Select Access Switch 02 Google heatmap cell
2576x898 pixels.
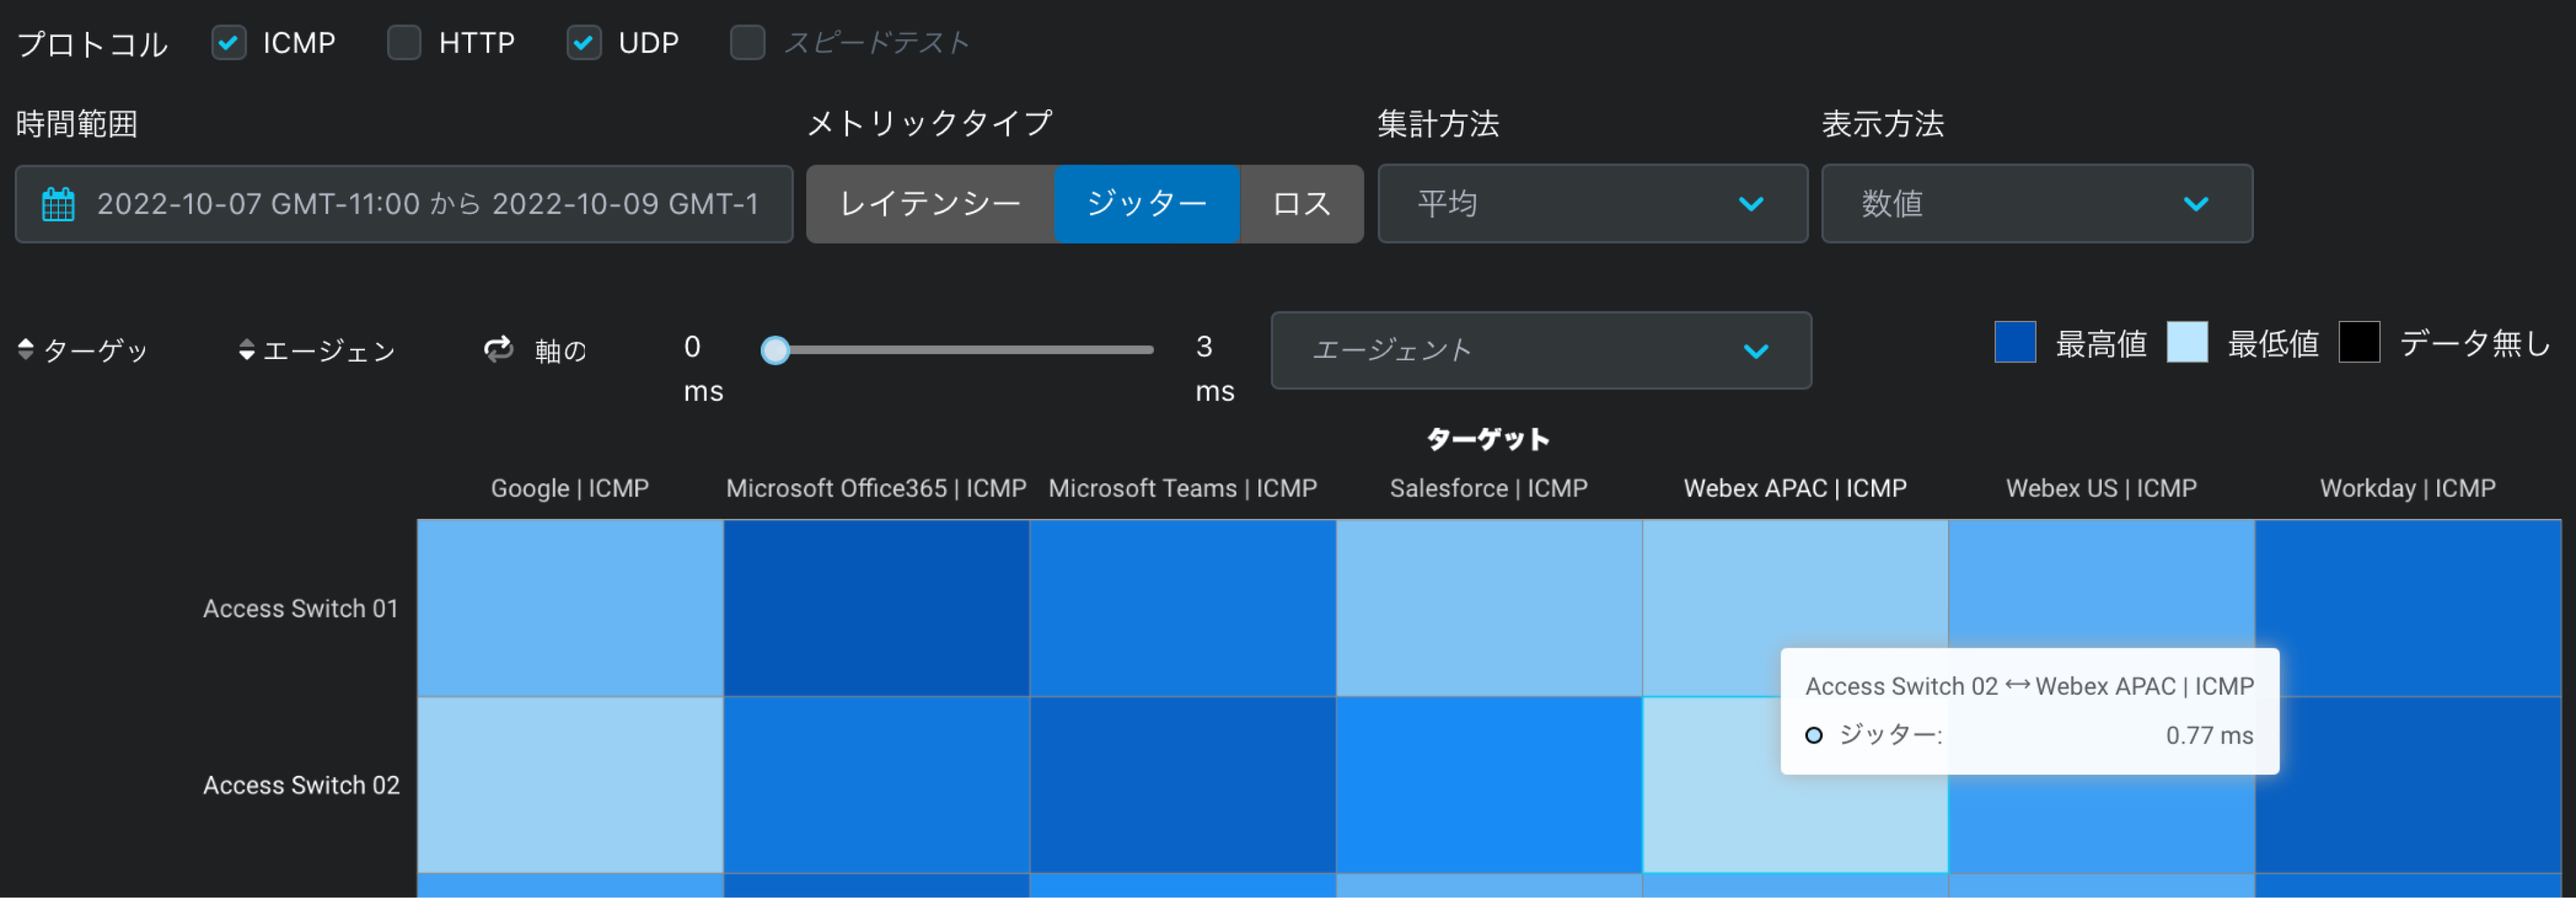pos(570,785)
